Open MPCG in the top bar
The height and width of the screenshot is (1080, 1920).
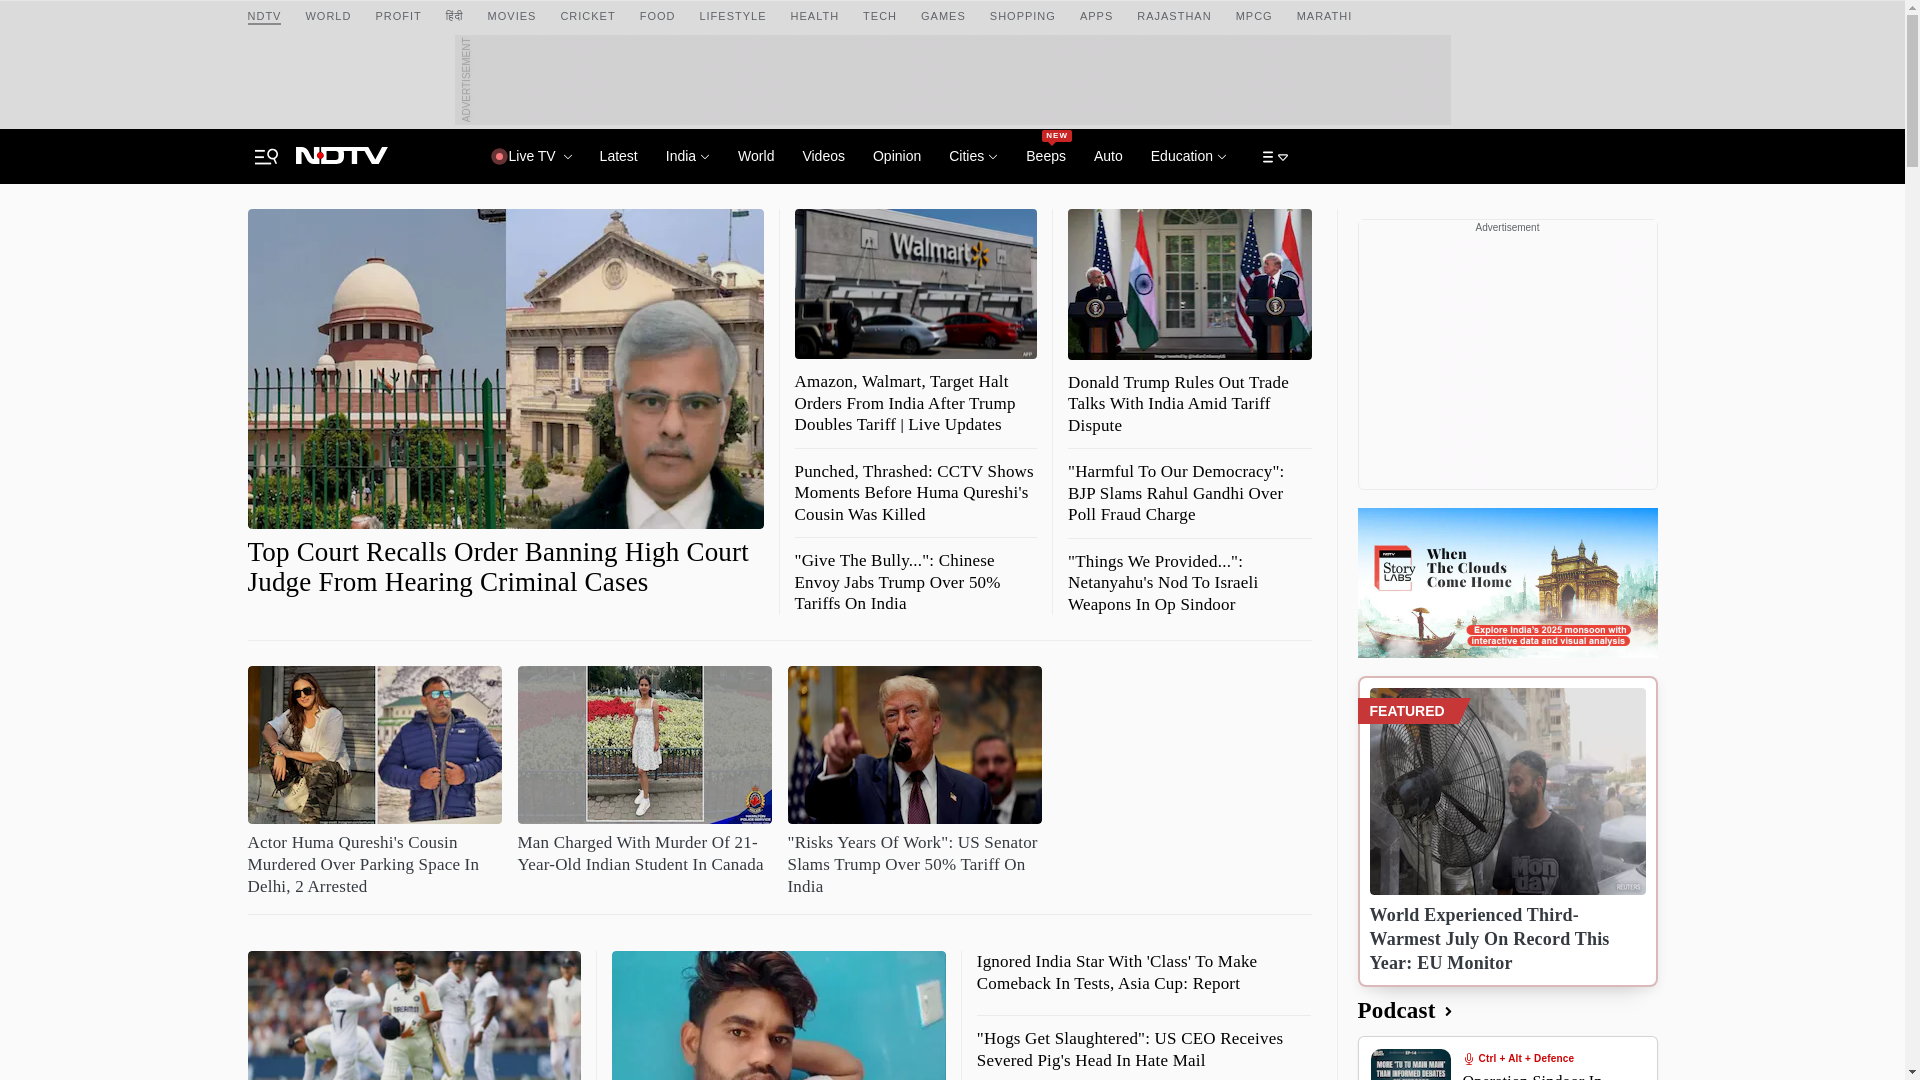pos(1253,17)
